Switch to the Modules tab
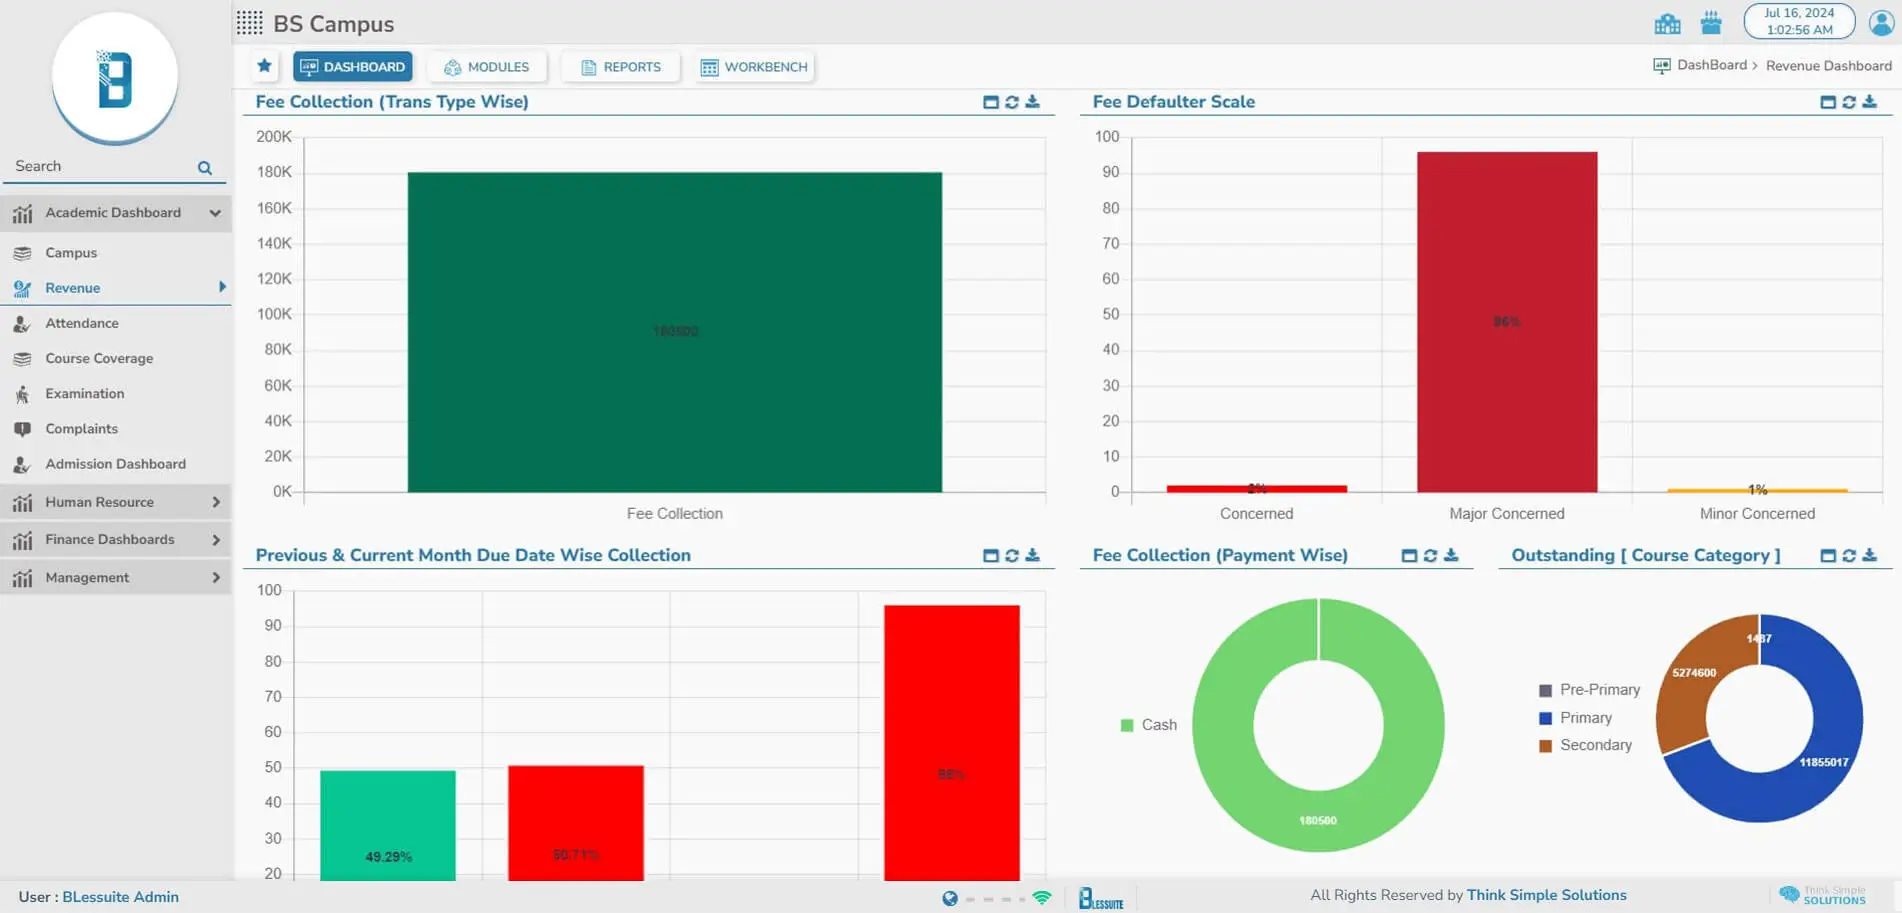1902x913 pixels. click(x=487, y=67)
